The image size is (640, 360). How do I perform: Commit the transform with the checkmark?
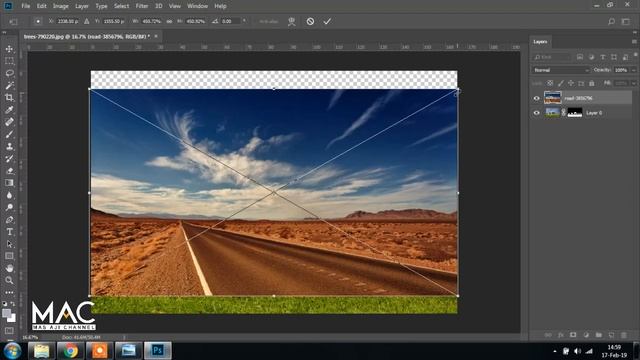pos(327,21)
